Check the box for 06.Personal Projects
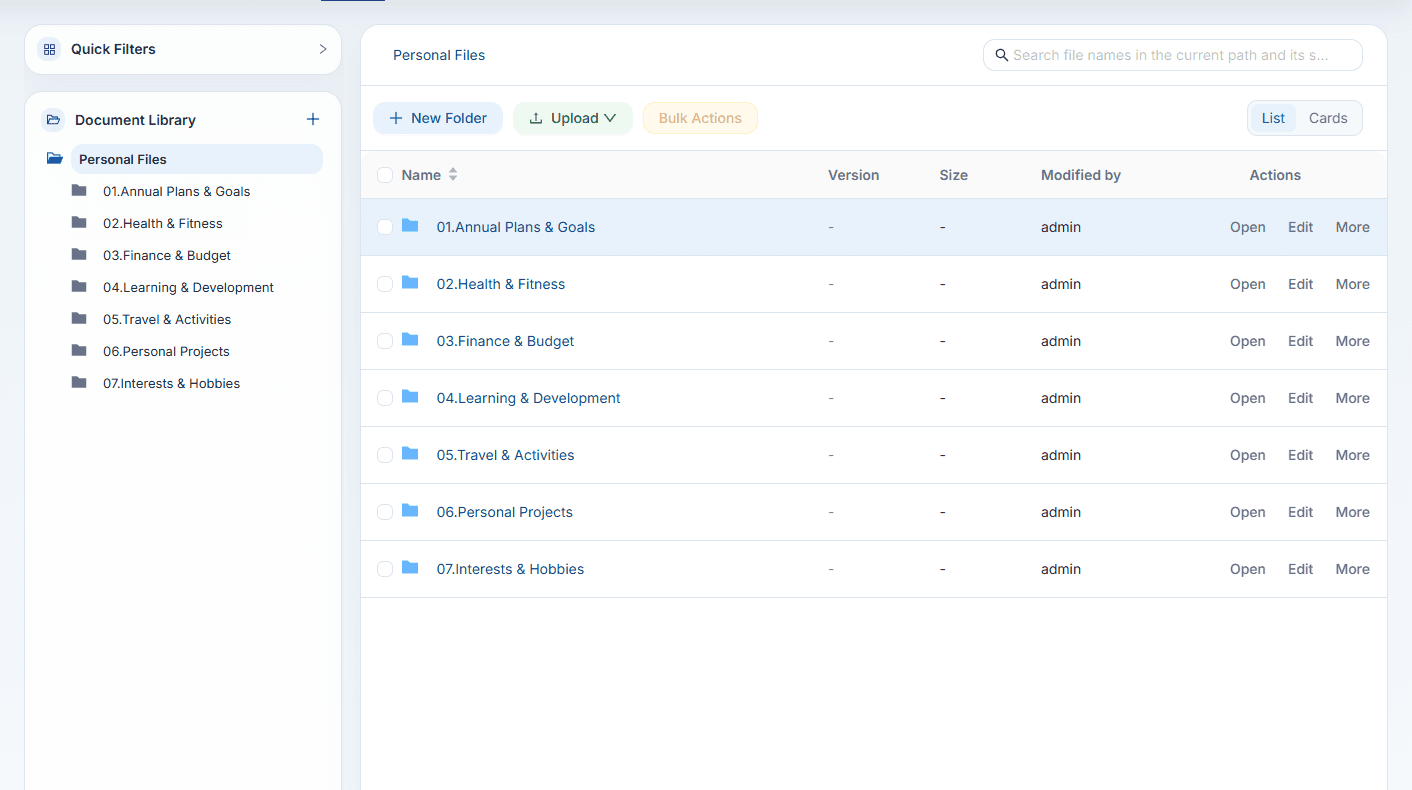The height and width of the screenshot is (790, 1412). [x=385, y=512]
